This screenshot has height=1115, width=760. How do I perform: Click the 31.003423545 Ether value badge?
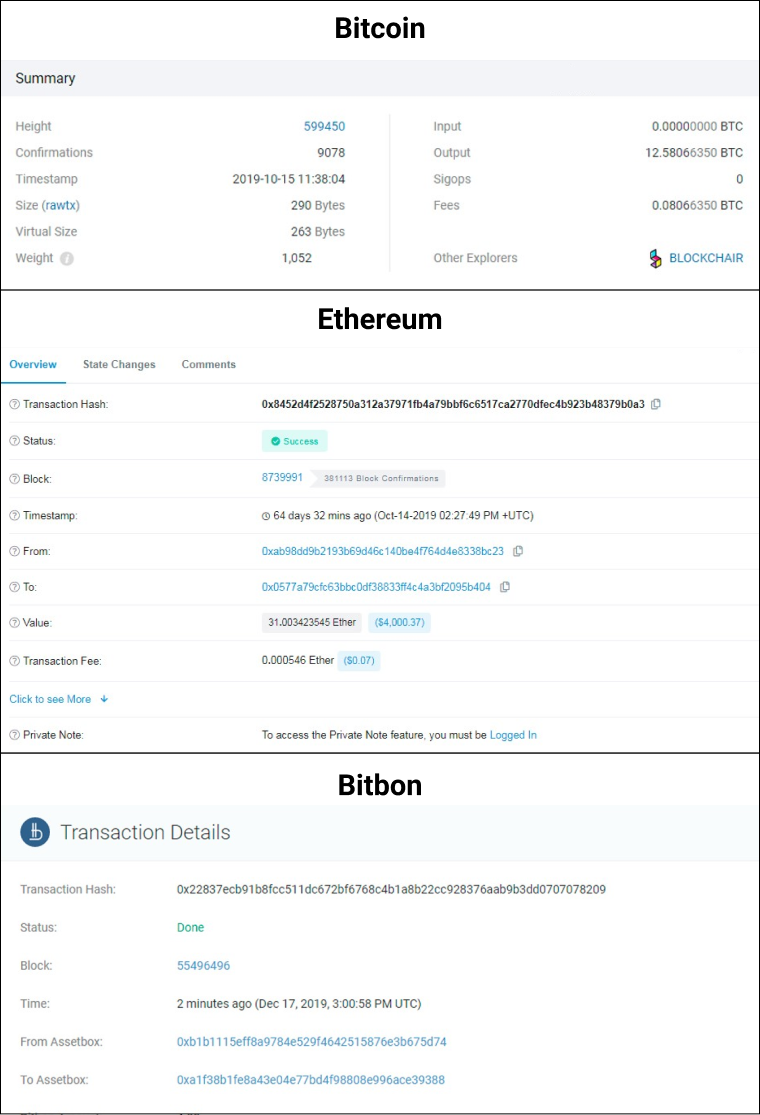(x=311, y=623)
